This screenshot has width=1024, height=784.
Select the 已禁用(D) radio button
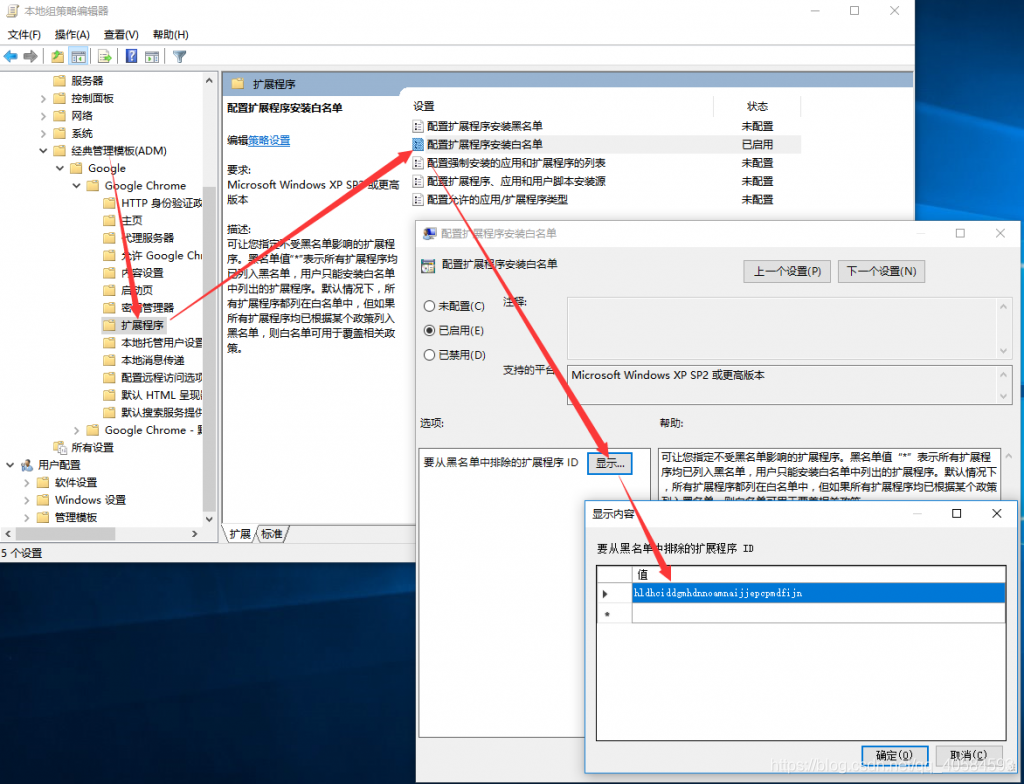tap(429, 355)
